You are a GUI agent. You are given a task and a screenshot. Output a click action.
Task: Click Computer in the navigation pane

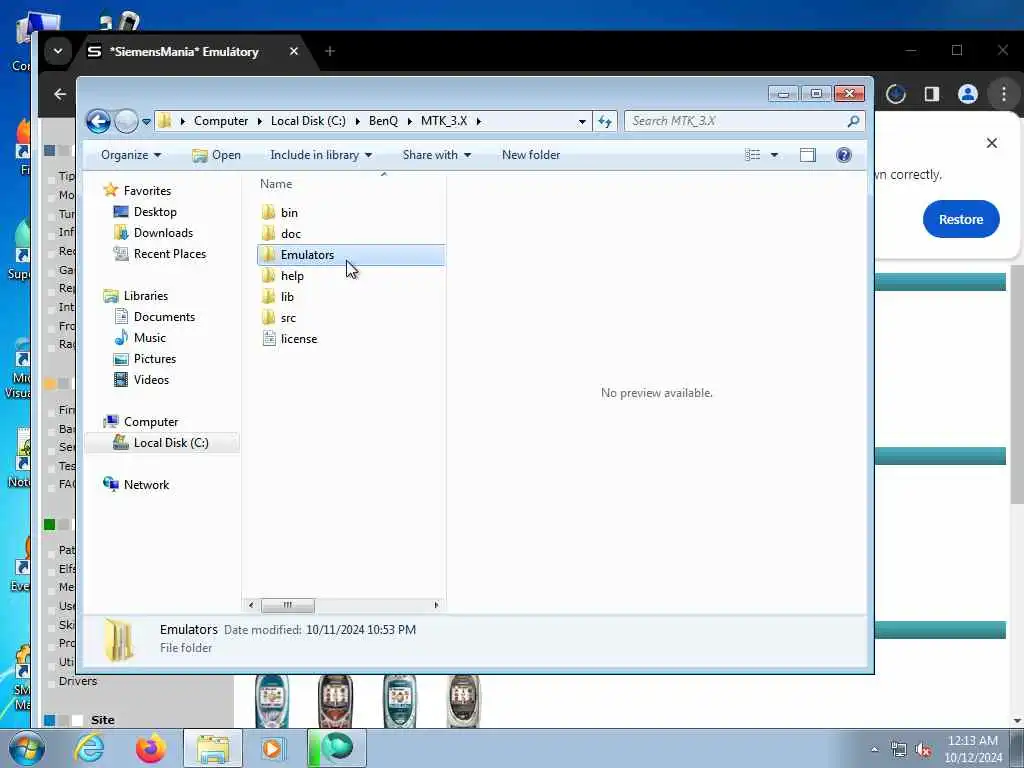pos(151,422)
